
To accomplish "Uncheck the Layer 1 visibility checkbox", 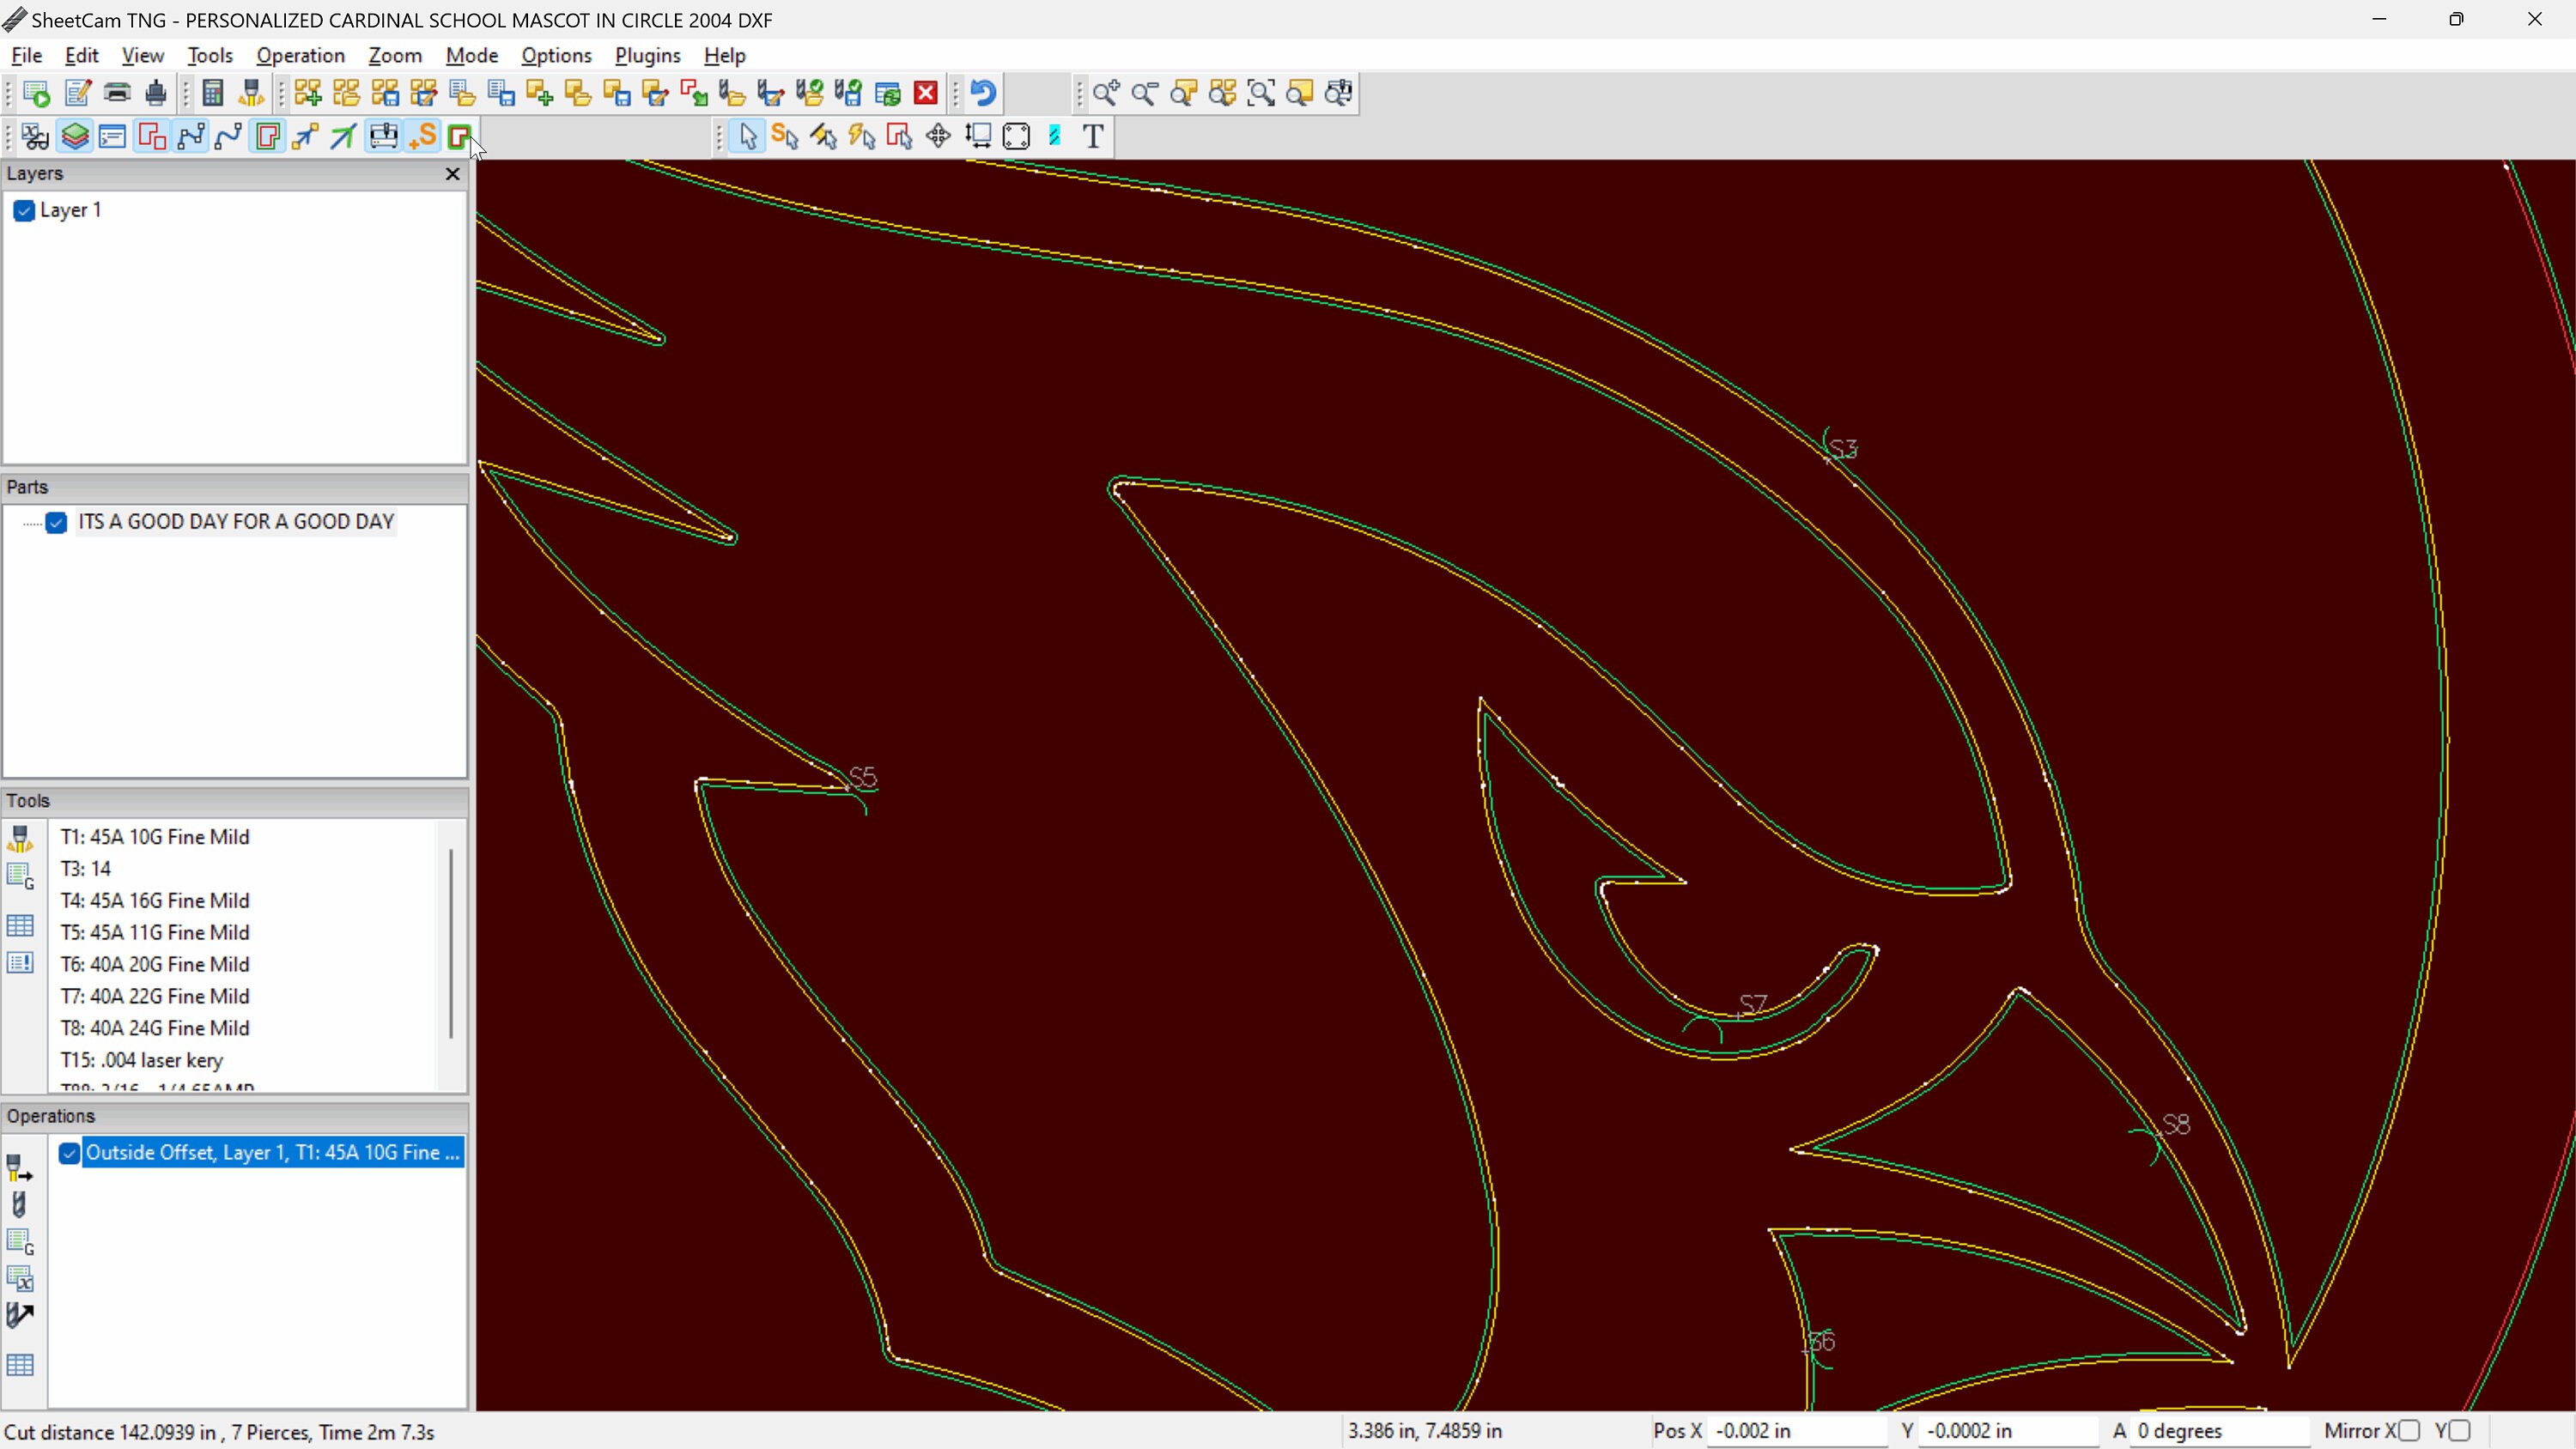I will 24,210.
